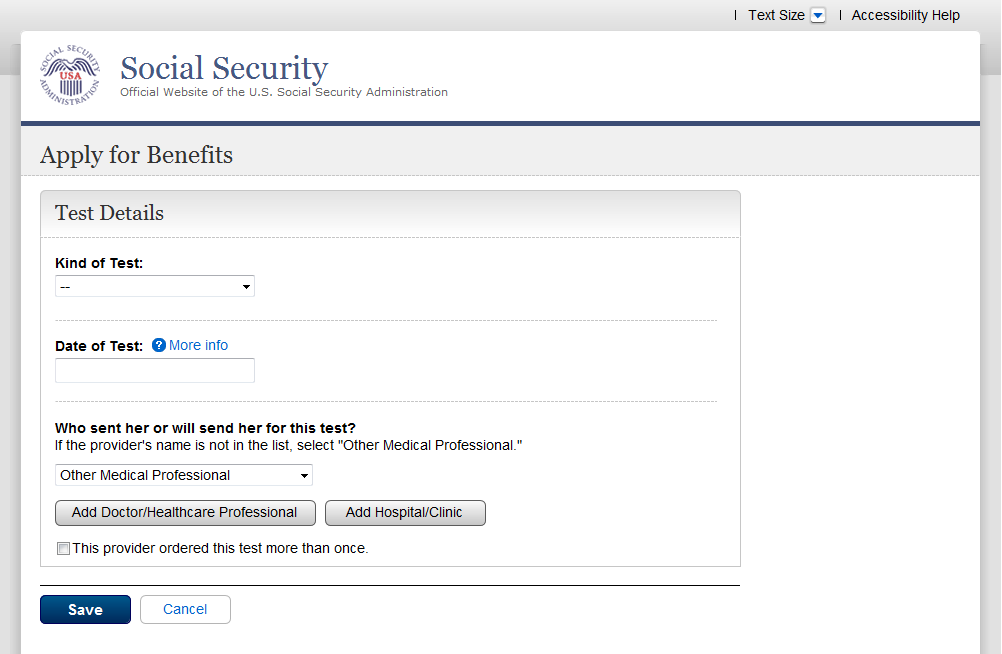Expand the Other Medical Professional provider dropdown
This screenshot has width=1002, height=654.
coord(183,475)
